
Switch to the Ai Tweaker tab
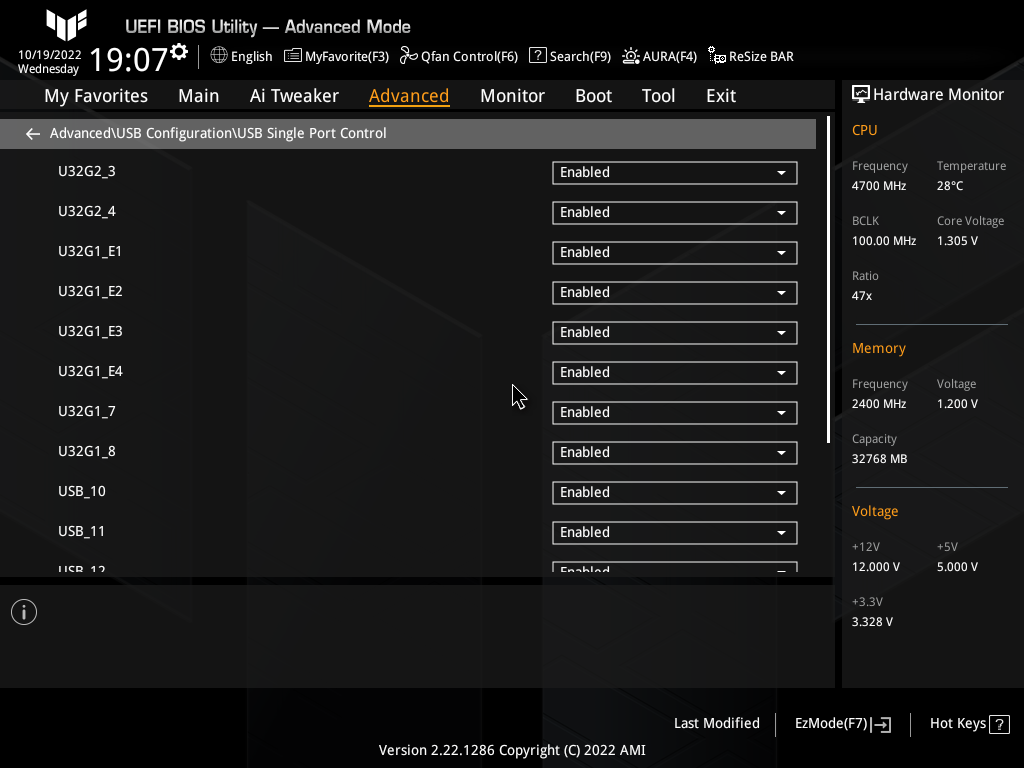[x=294, y=95]
